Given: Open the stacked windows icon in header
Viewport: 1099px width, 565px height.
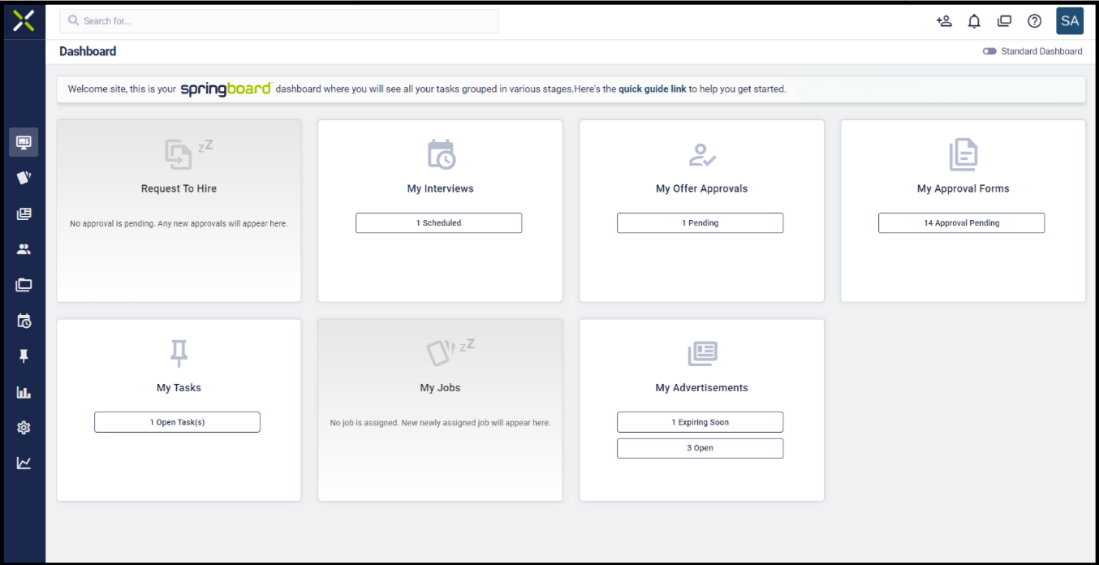Looking at the screenshot, I should 1004,21.
